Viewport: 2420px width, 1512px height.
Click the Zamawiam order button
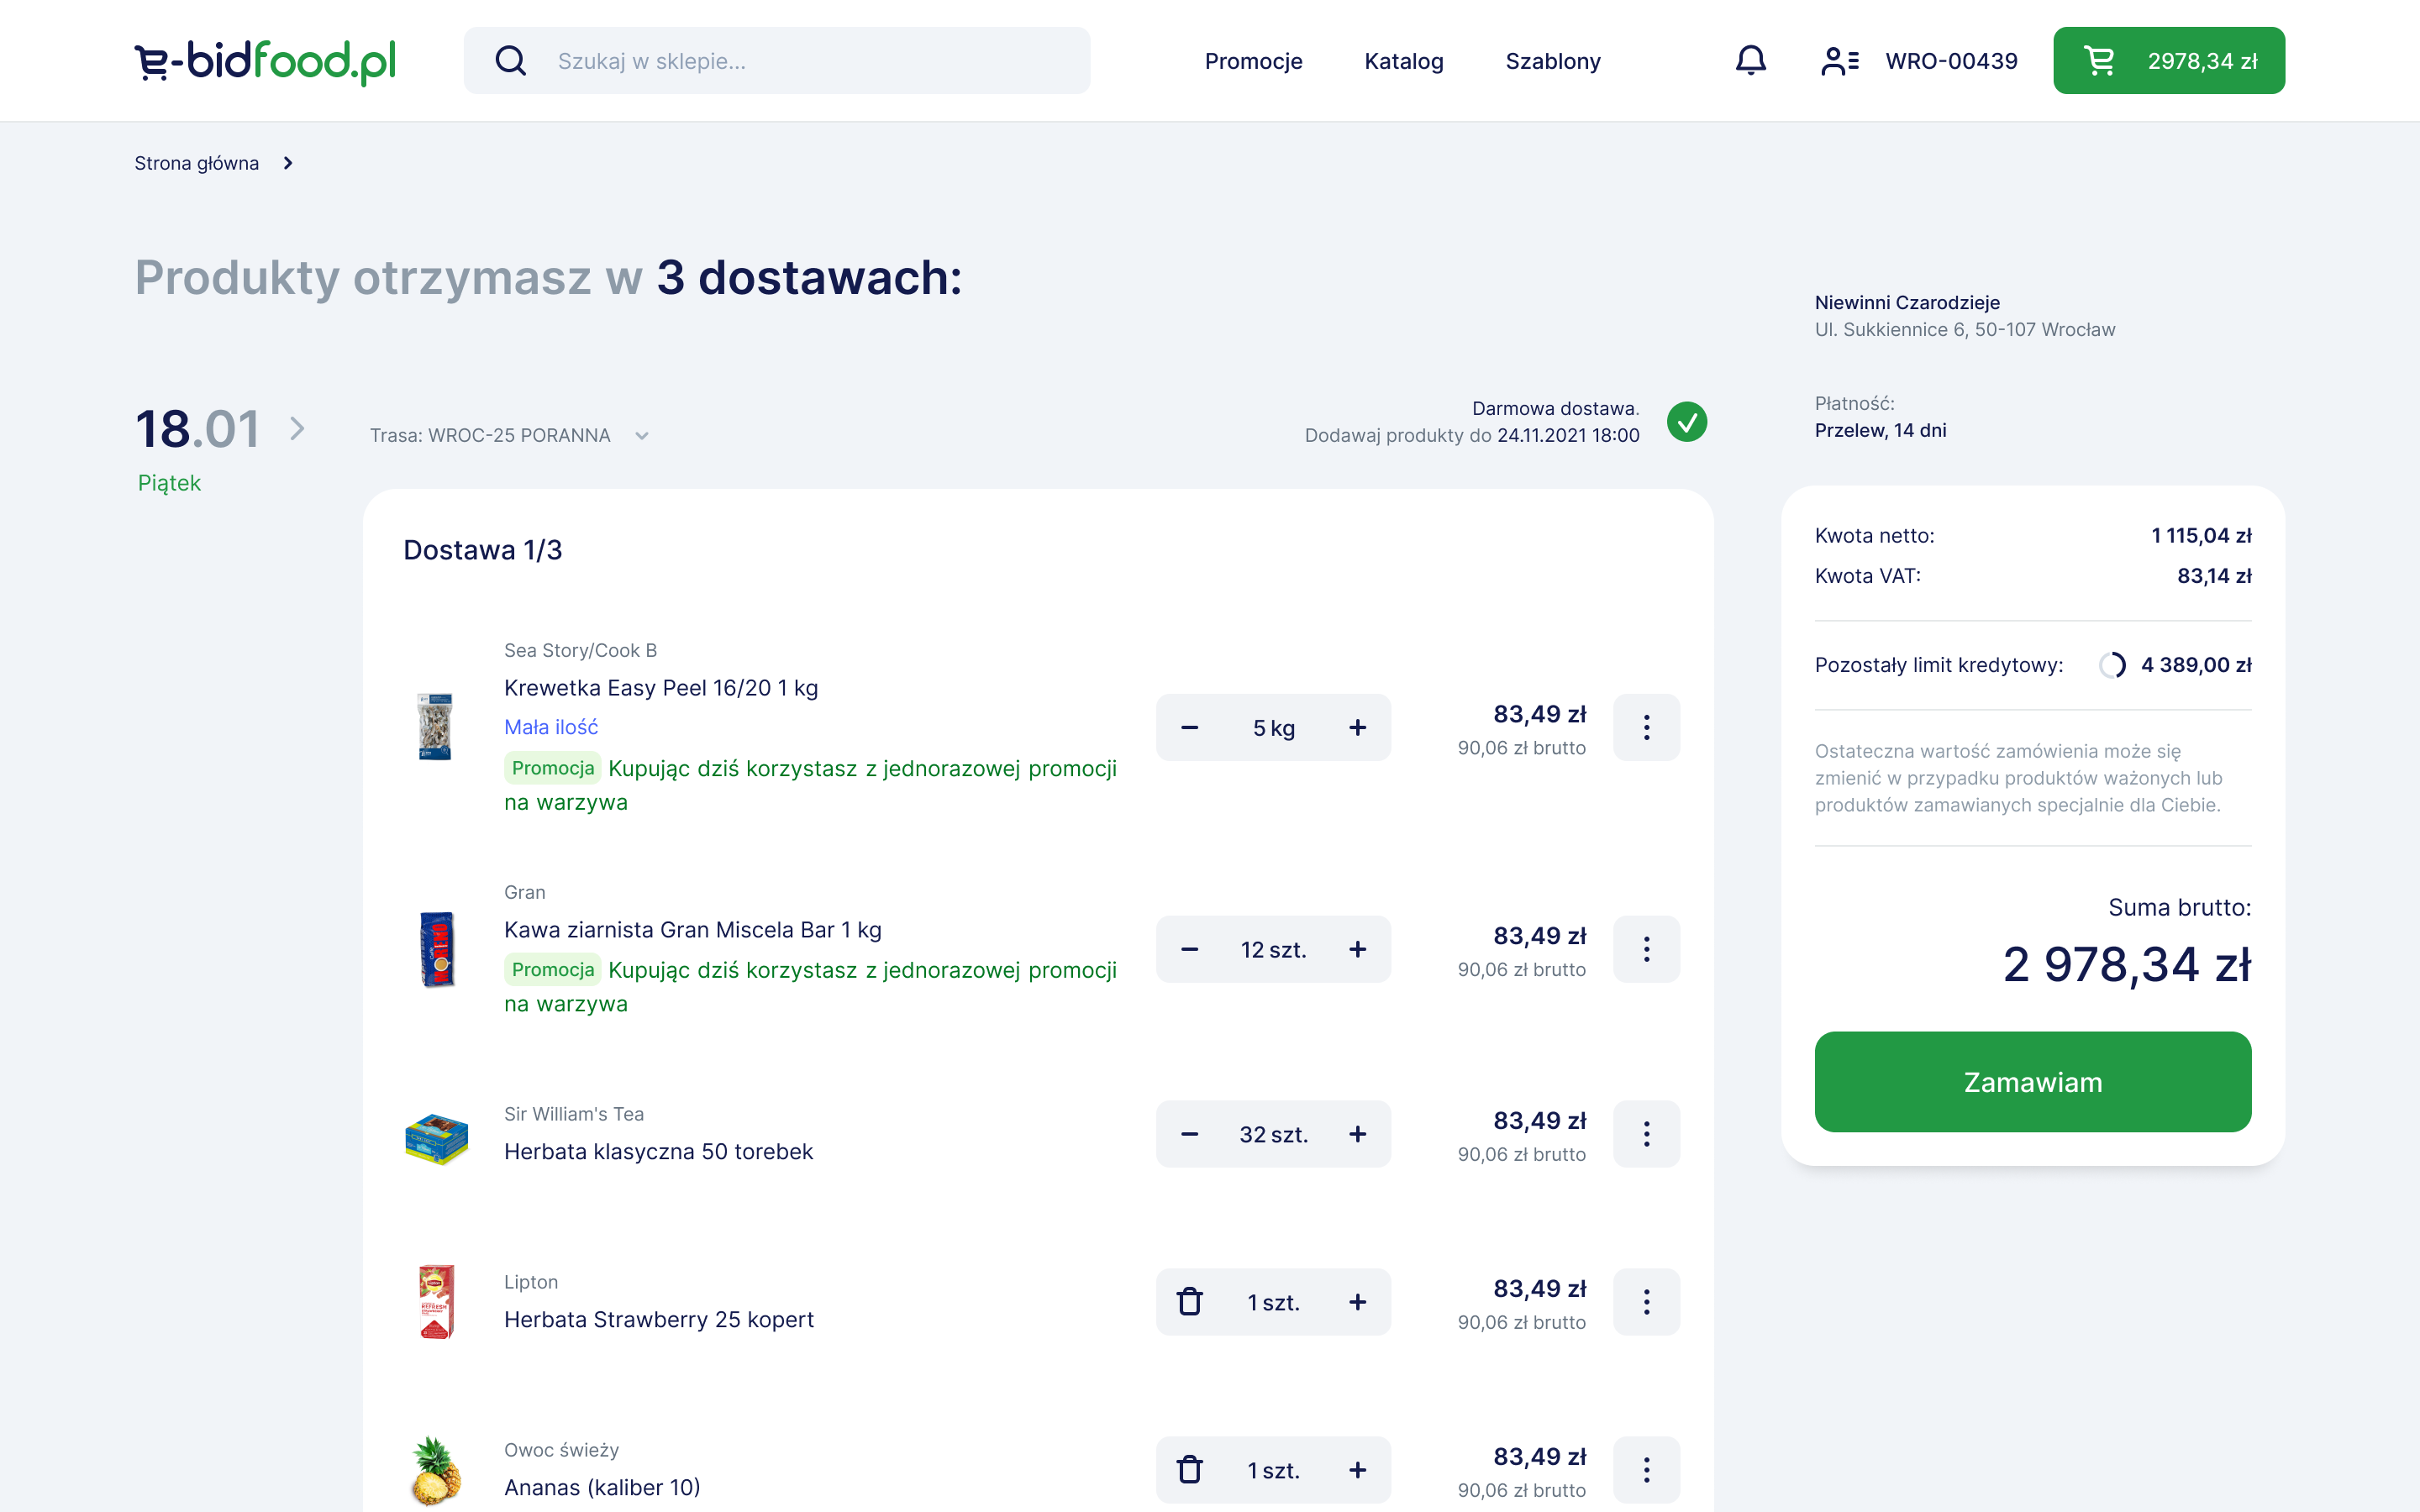[x=2032, y=1082]
